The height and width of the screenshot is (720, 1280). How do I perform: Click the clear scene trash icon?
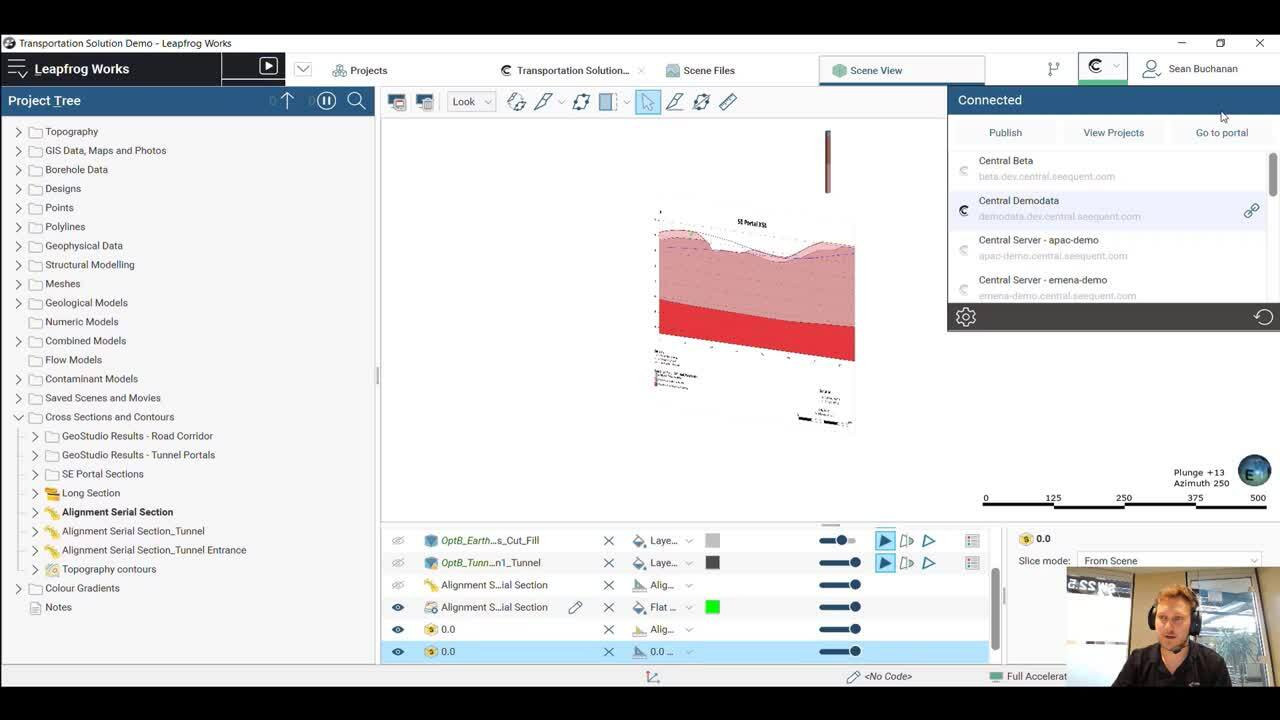tap(425, 102)
